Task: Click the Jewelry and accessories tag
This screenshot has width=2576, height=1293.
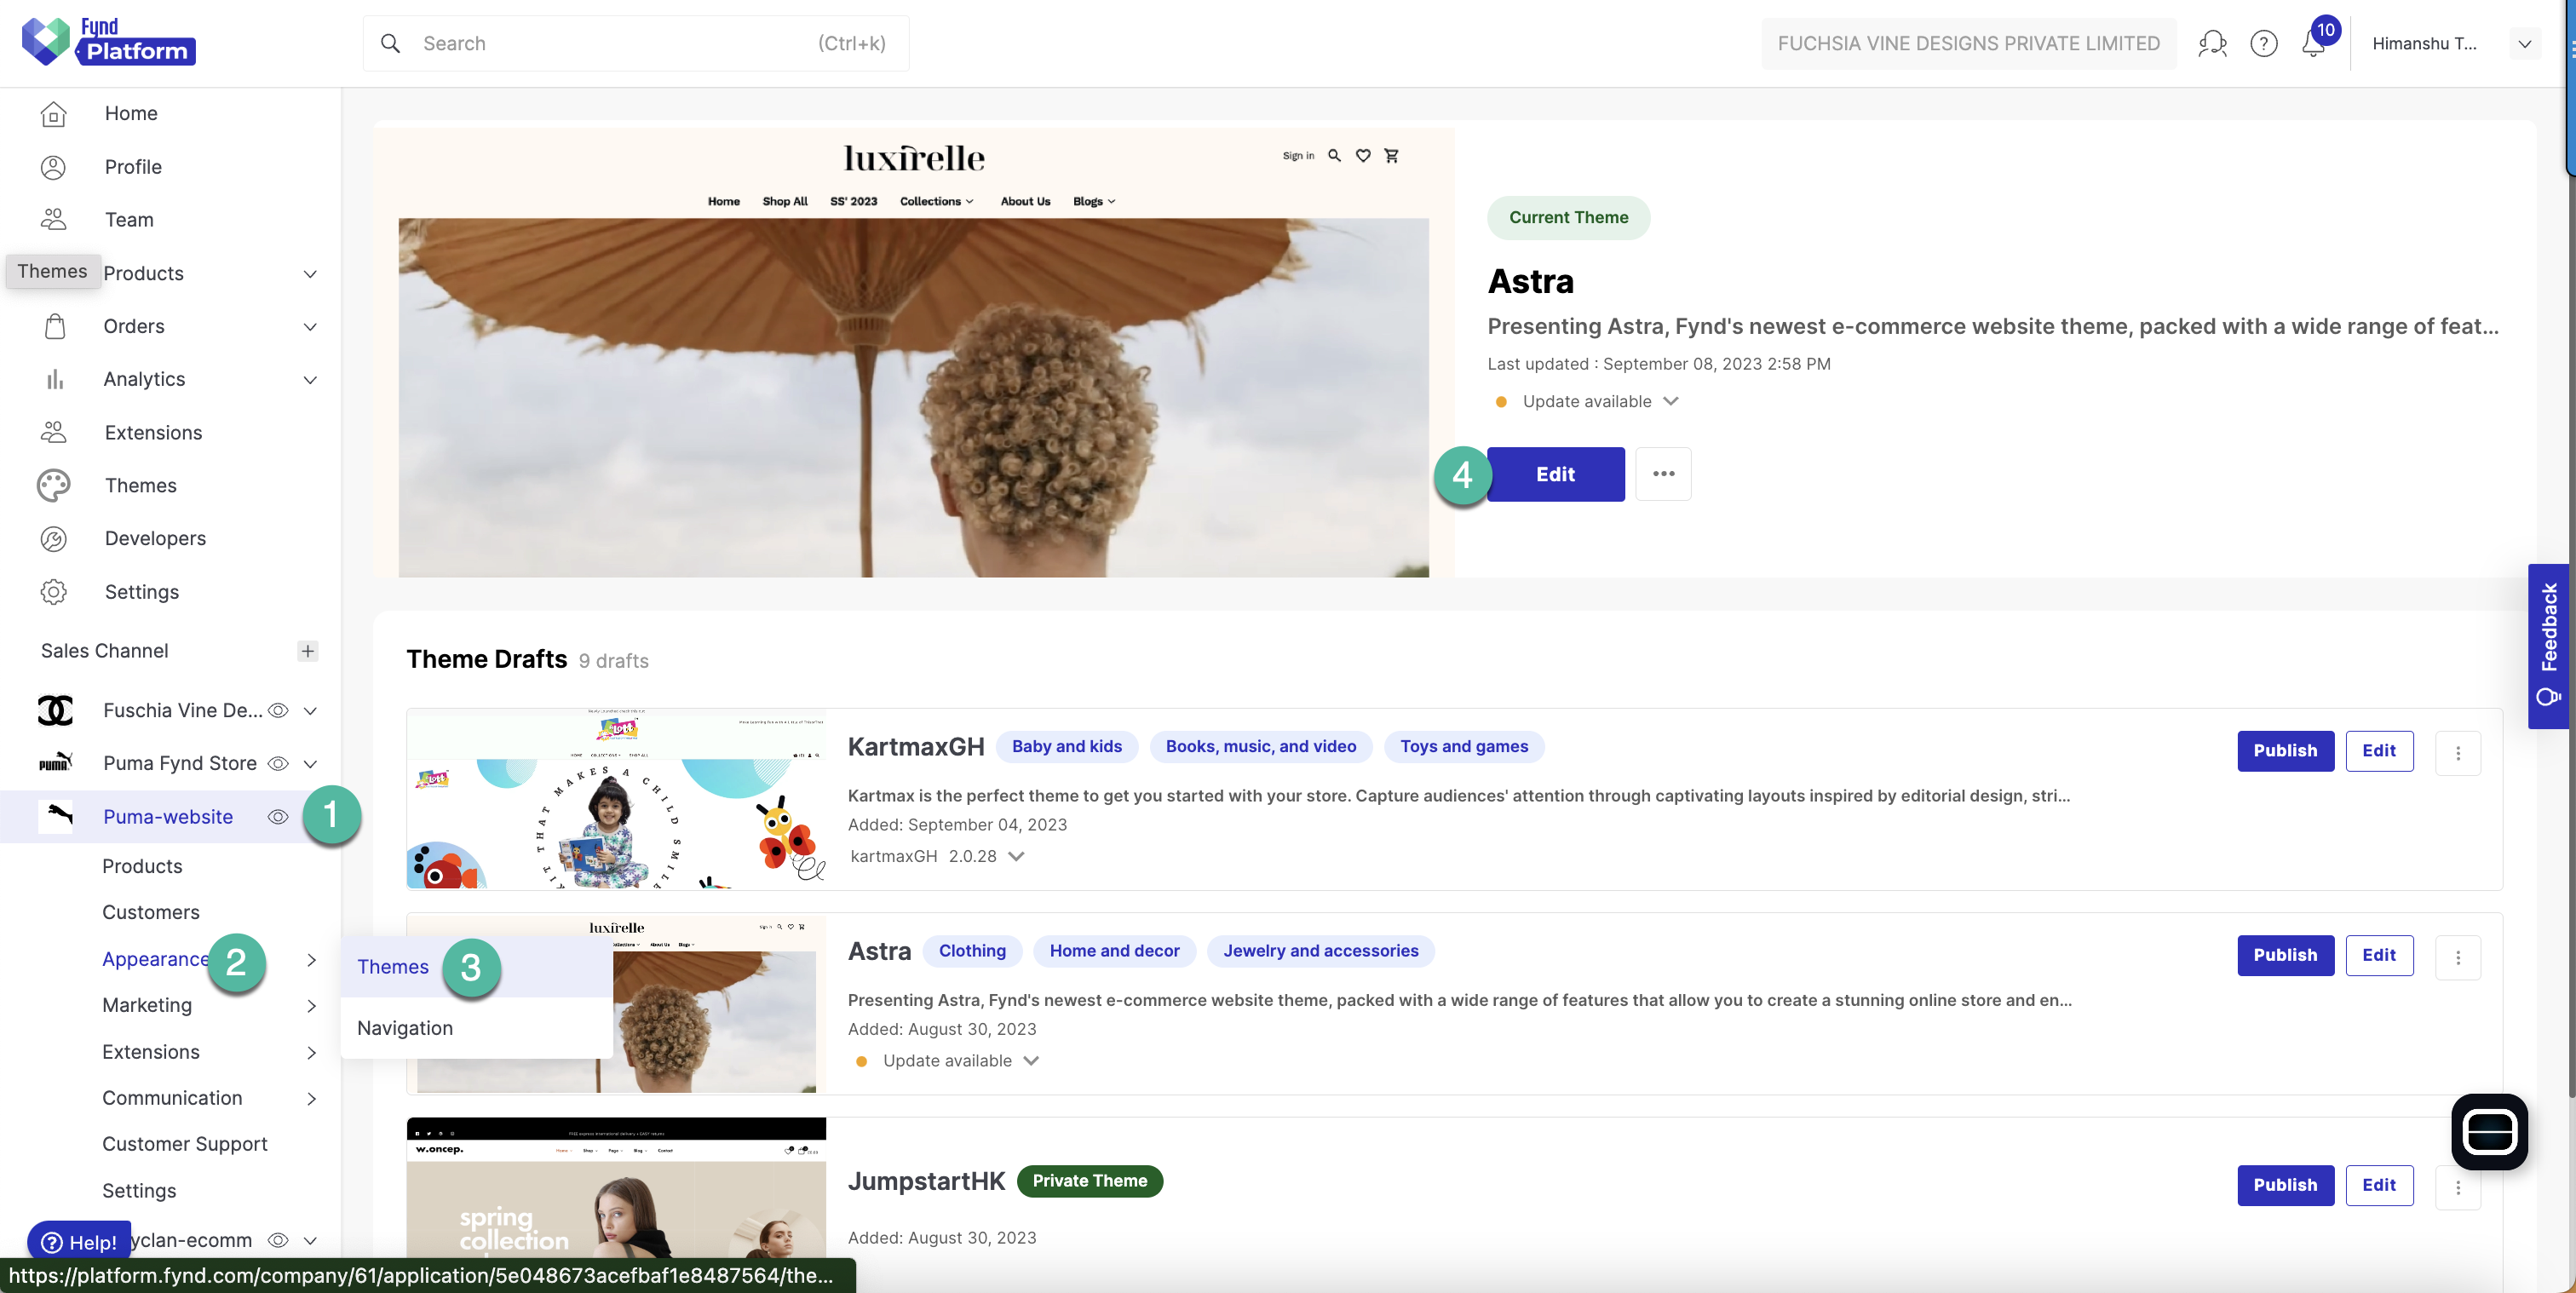Action: point(1320,951)
